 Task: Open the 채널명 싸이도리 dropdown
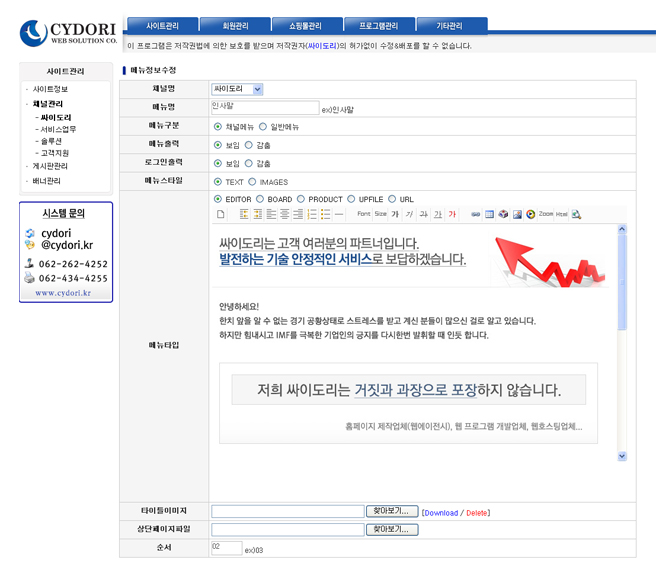pos(238,89)
